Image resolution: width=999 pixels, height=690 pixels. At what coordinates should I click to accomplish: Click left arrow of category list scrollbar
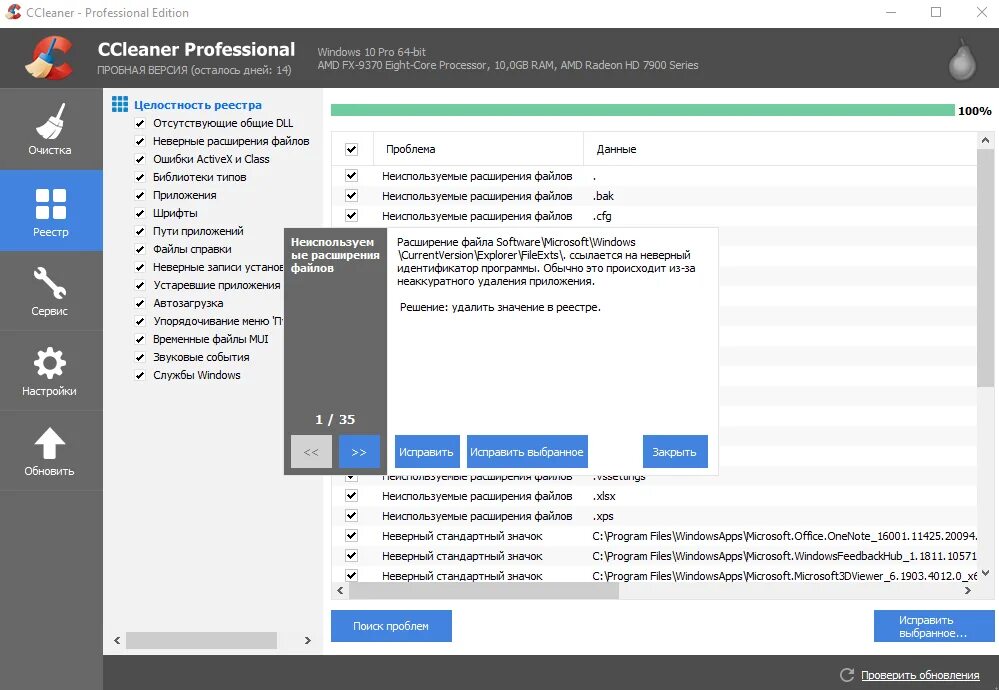click(117, 640)
